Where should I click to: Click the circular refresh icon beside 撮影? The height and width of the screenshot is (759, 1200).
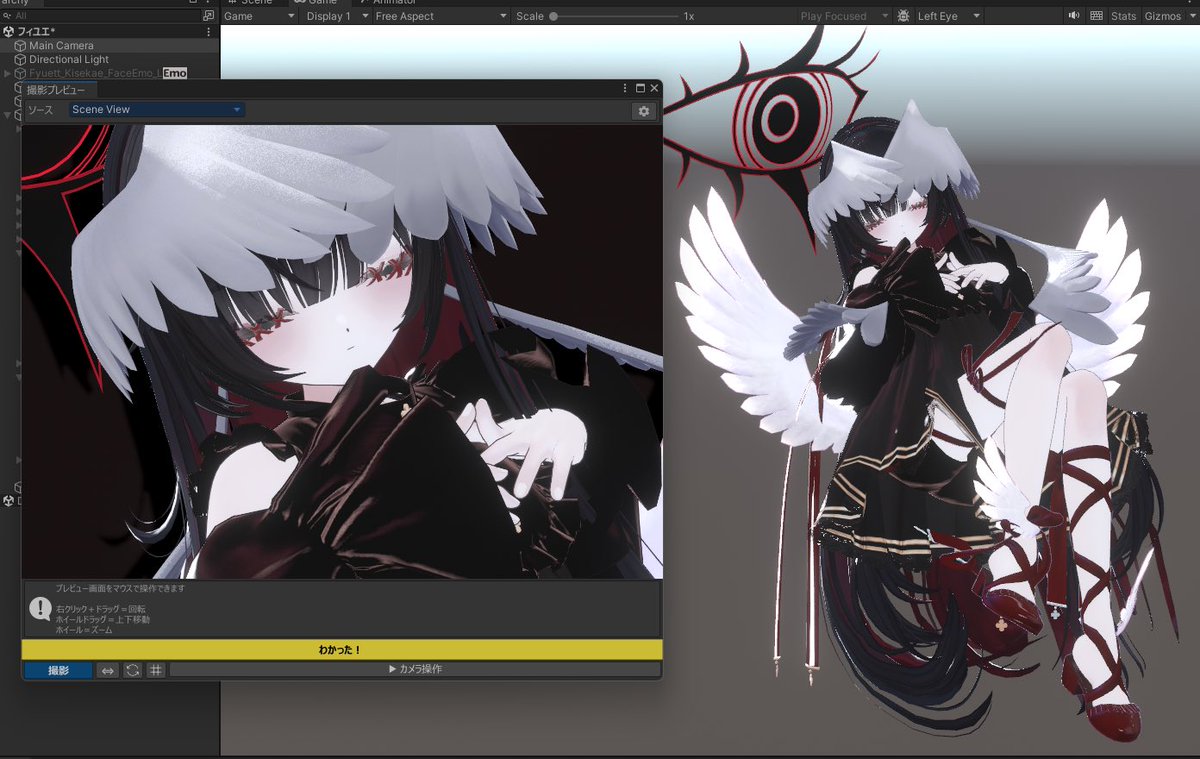(132, 670)
